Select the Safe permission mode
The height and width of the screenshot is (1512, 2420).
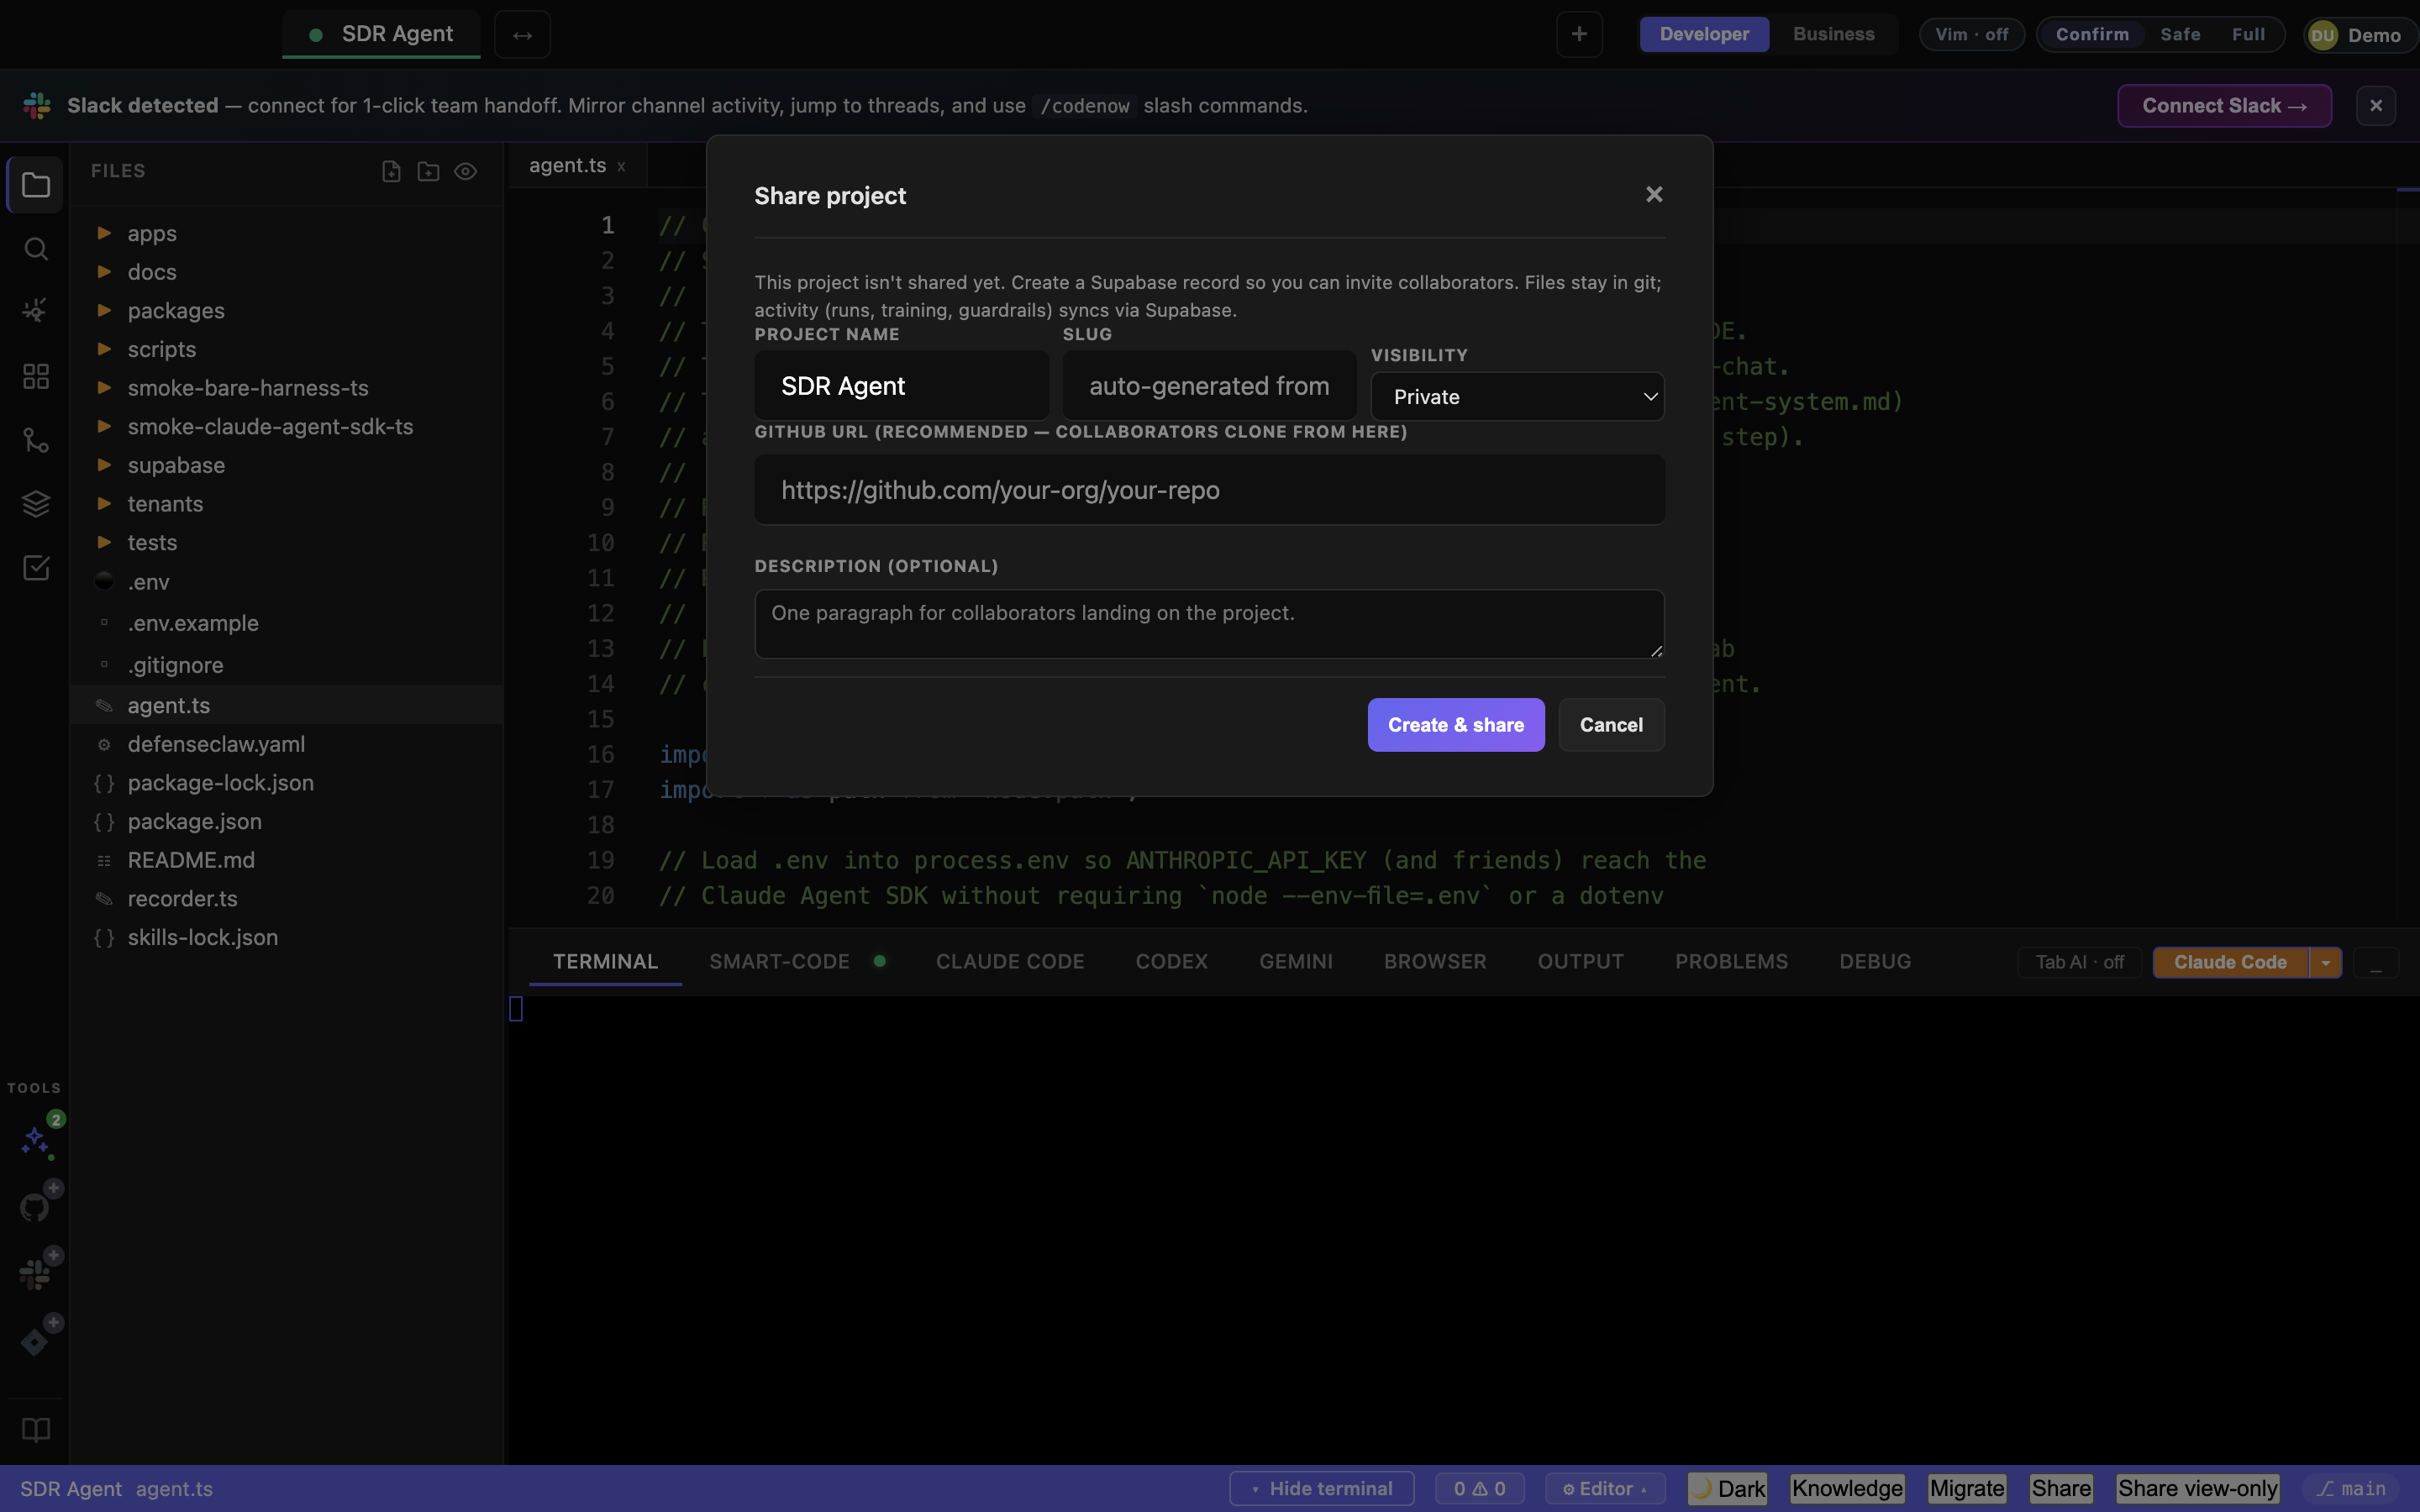click(2180, 34)
